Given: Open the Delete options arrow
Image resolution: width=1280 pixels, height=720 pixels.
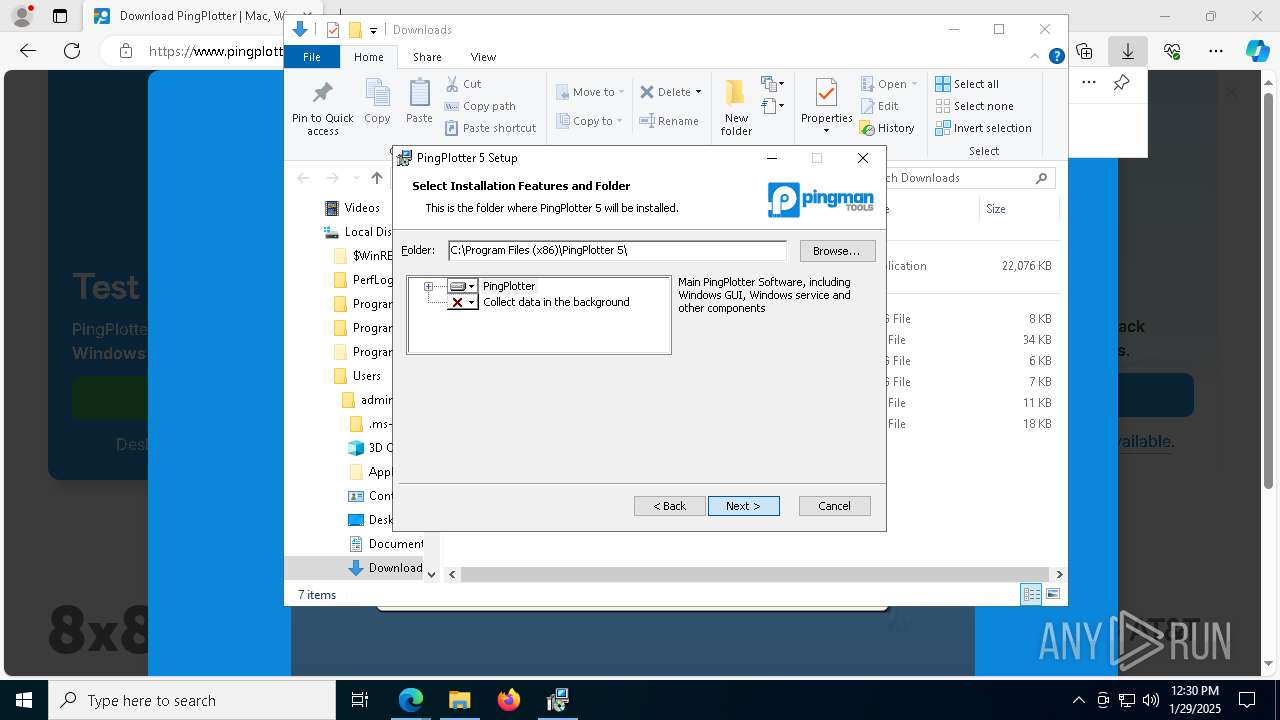Looking at the screenshot, I should [x=698, y=92].
